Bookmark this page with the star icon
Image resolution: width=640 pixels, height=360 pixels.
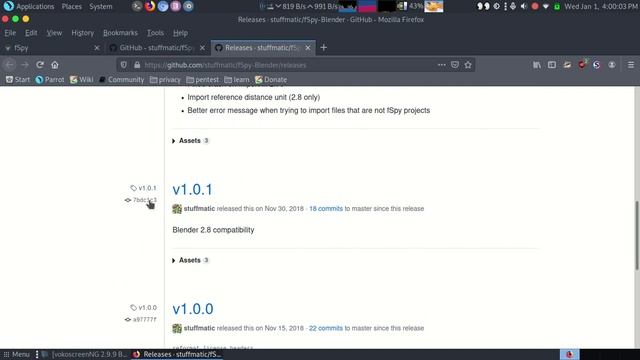468,65
